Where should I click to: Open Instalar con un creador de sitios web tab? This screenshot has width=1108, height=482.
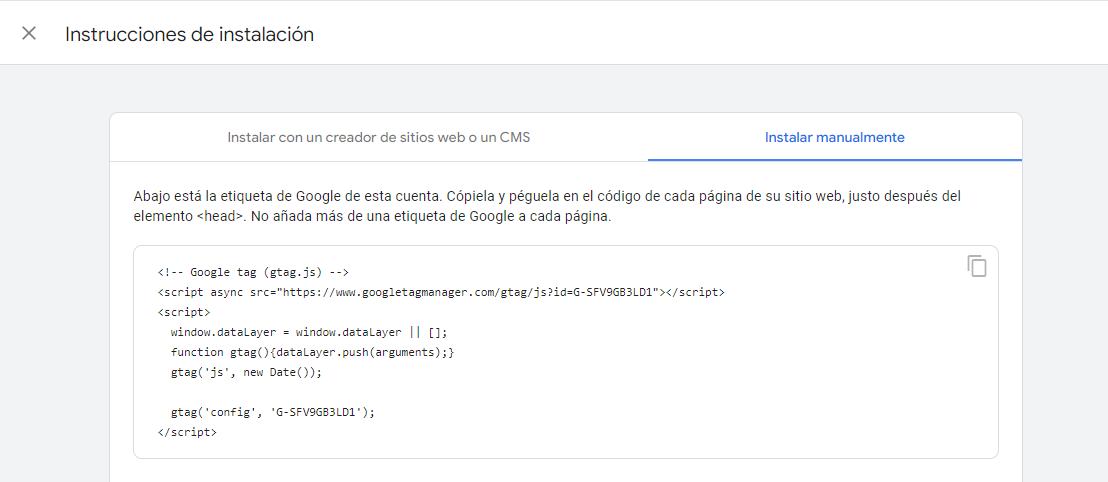tap(379, 137)
